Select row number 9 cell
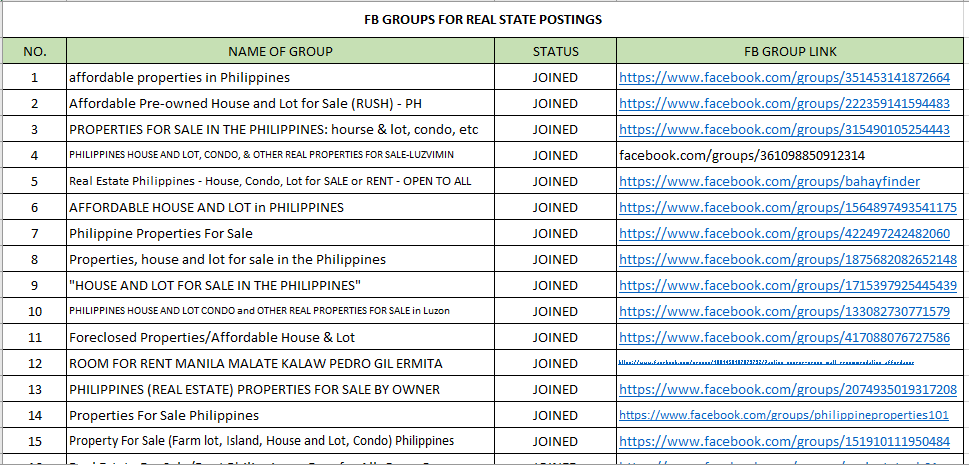The height and width of the screenshot is (465, 969). point(35,286)
